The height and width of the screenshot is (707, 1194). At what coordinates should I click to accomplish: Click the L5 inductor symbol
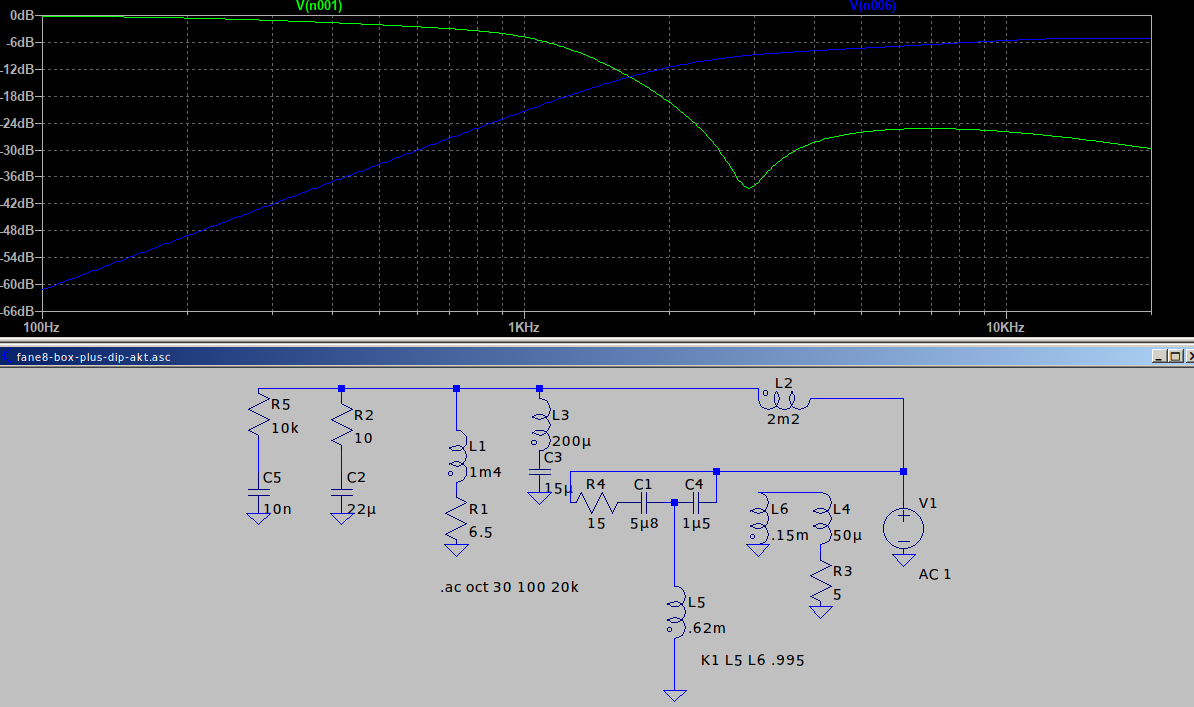click(676, 613)
